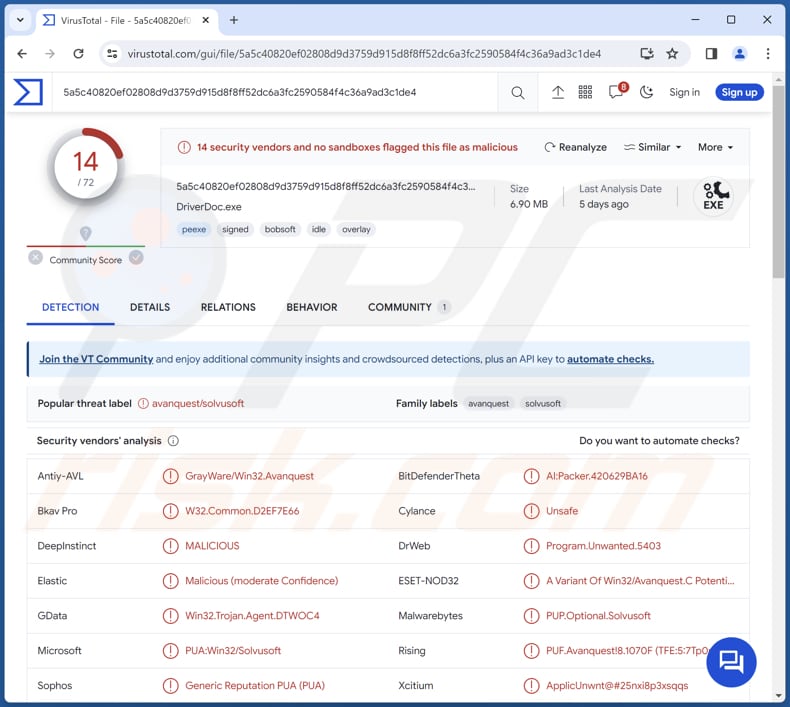Click the red alert icon in malicious banner

point(184,148)
